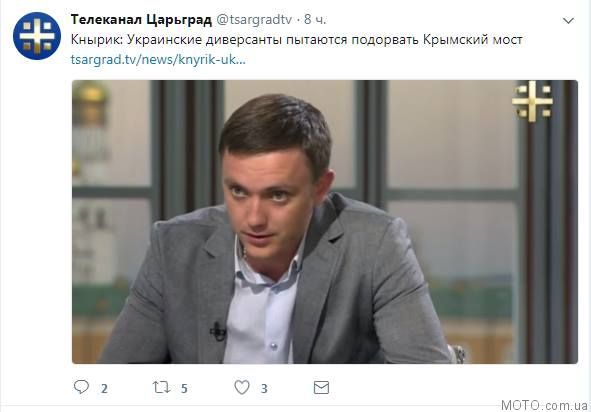
Task: Click the MOTO.com.ua watermark text
Action: click(544, 405)
